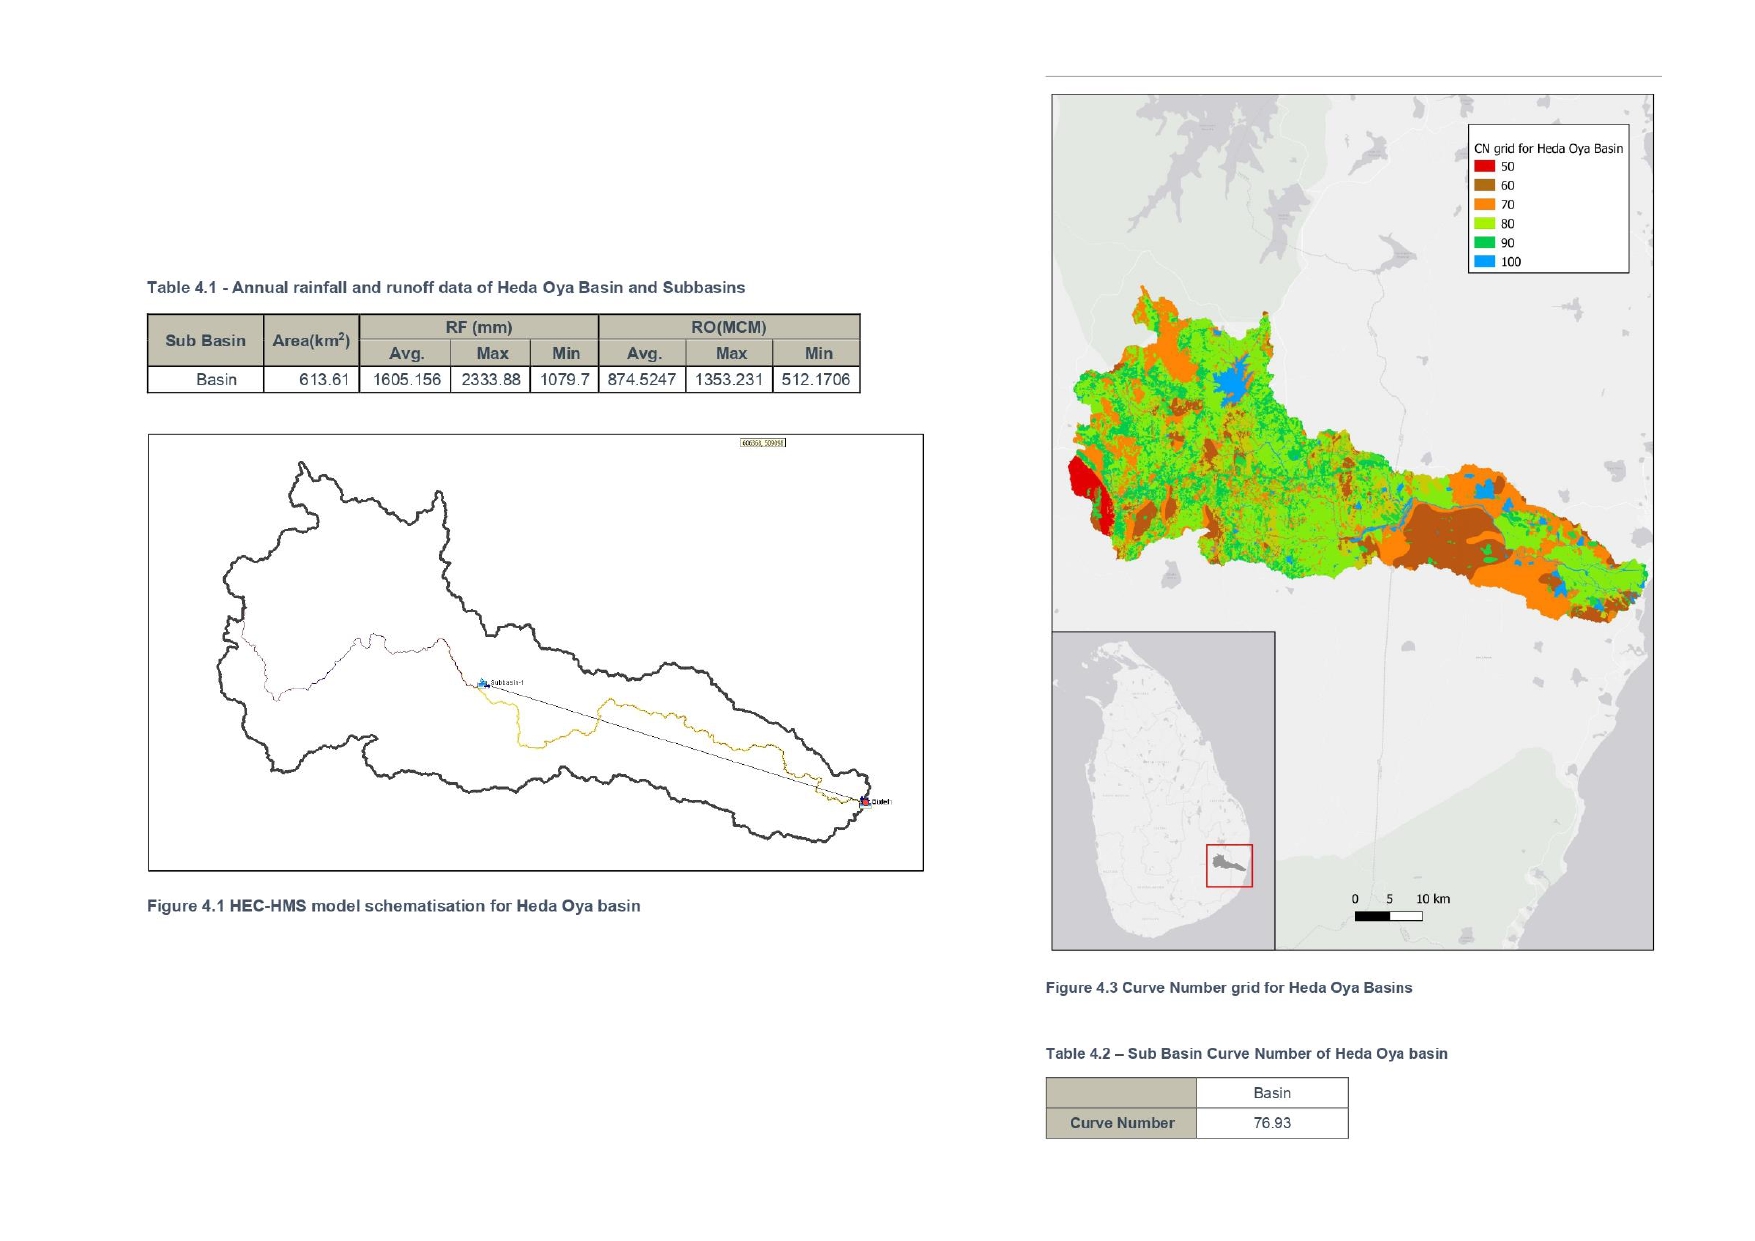Viewport: 1755px width, 1241px height.
Task: Click the red location box on inset map
Action: tap(1229, 866)
